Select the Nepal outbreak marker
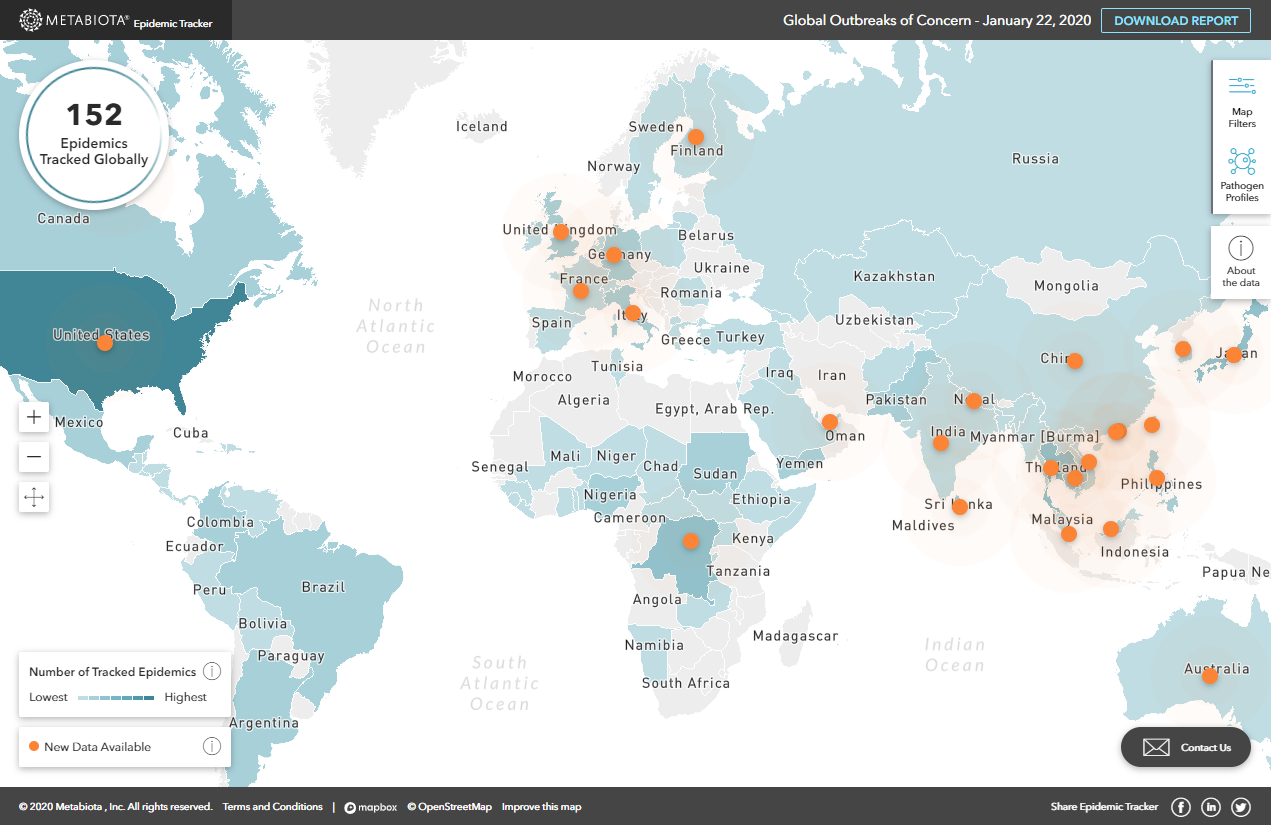Screen dimensions: 1271x825 click(x=974, y=401)
